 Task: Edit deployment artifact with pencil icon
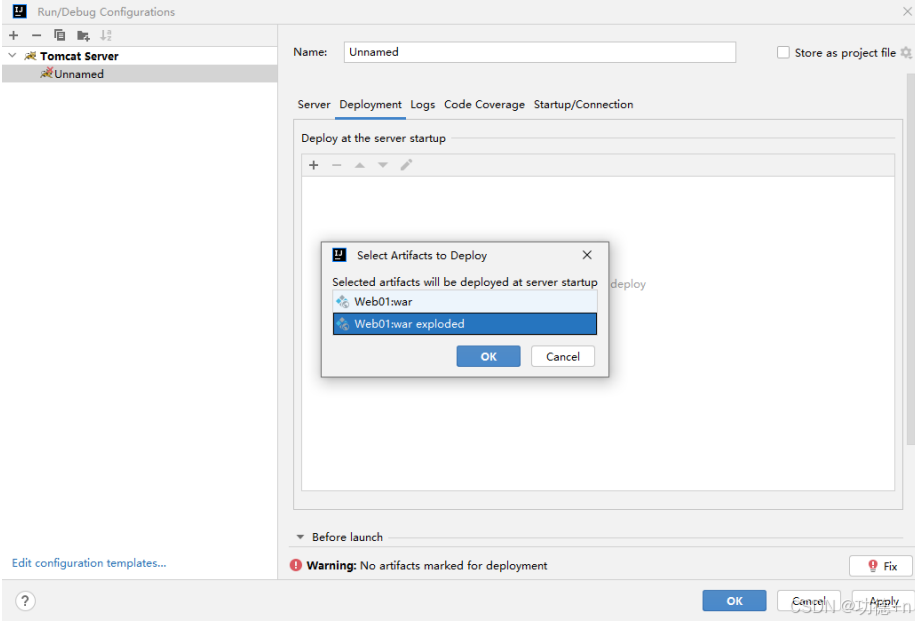click(x=406, y=165)
